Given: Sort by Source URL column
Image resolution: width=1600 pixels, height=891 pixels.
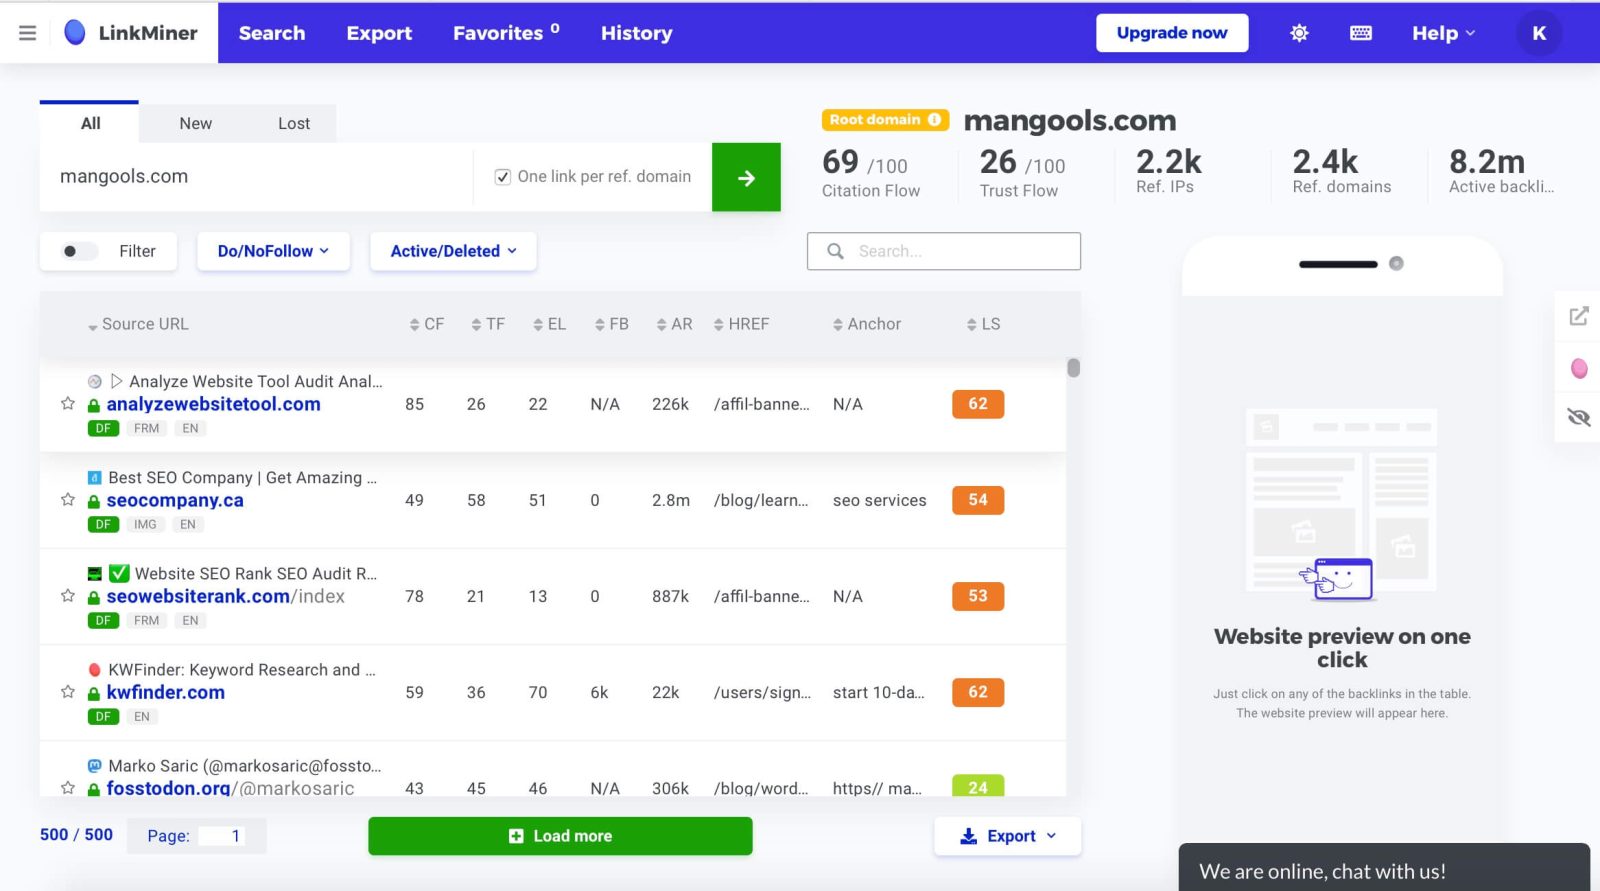Looking at the screenshot, I should click(138, 324).
